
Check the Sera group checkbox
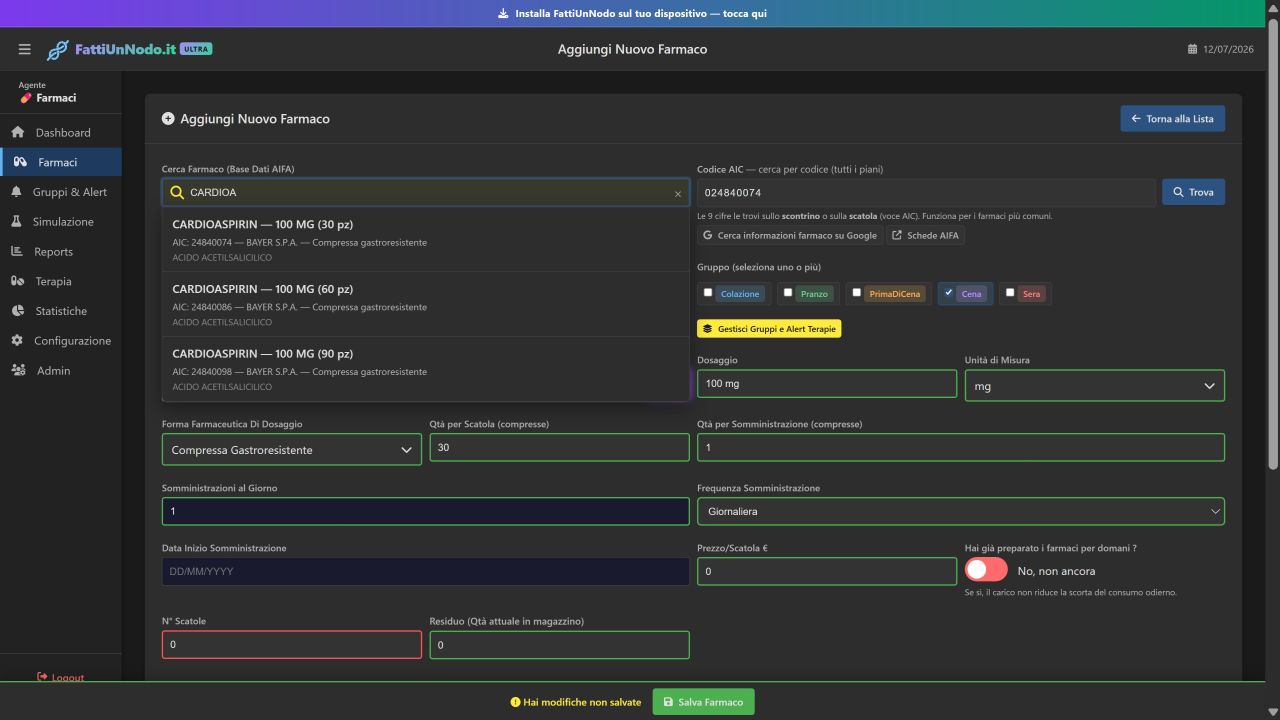1010,292
